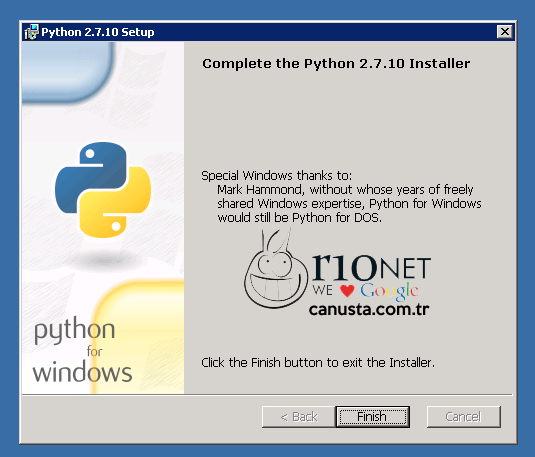This screenshot has width=535, height=457.
Task: Click the yellow rounded square banner graphic
Action: point(139,337)
